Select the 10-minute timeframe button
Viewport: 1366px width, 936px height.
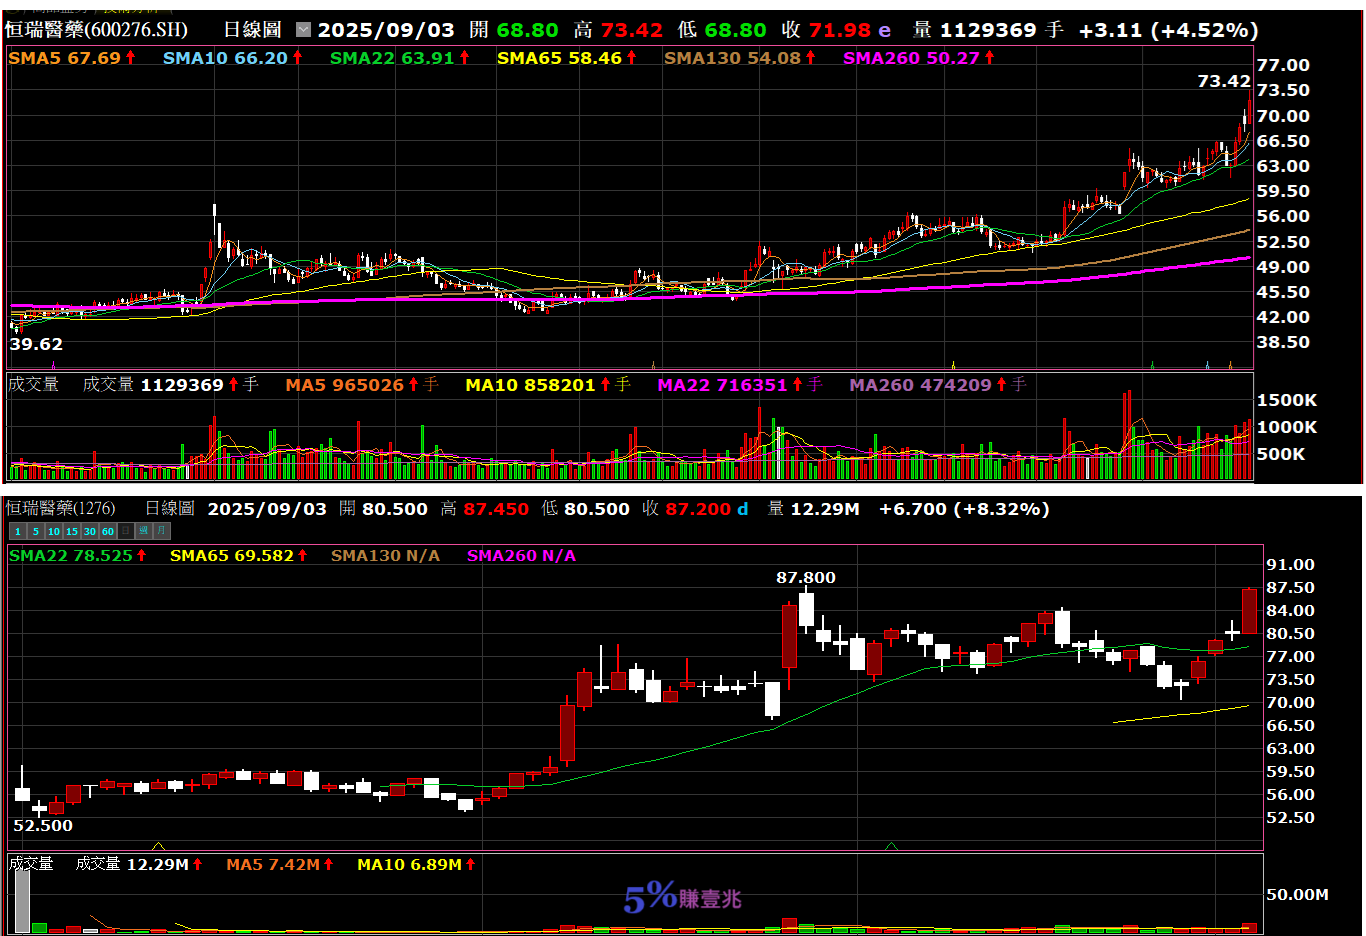(54, 531)
